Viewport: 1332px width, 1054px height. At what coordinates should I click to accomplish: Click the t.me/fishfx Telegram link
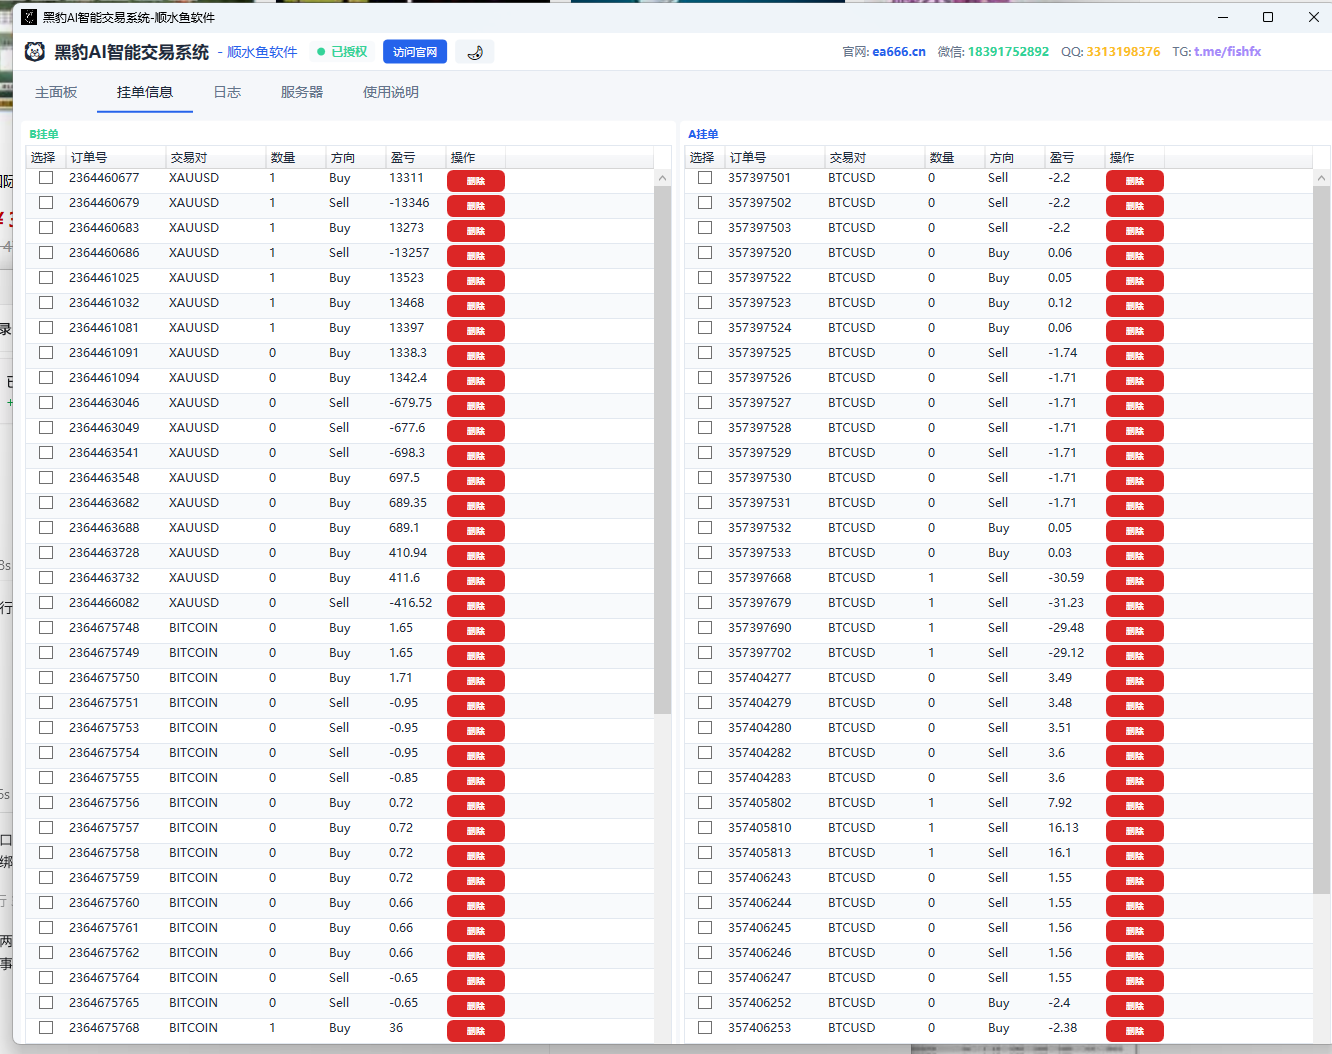tap(1227, 52)
